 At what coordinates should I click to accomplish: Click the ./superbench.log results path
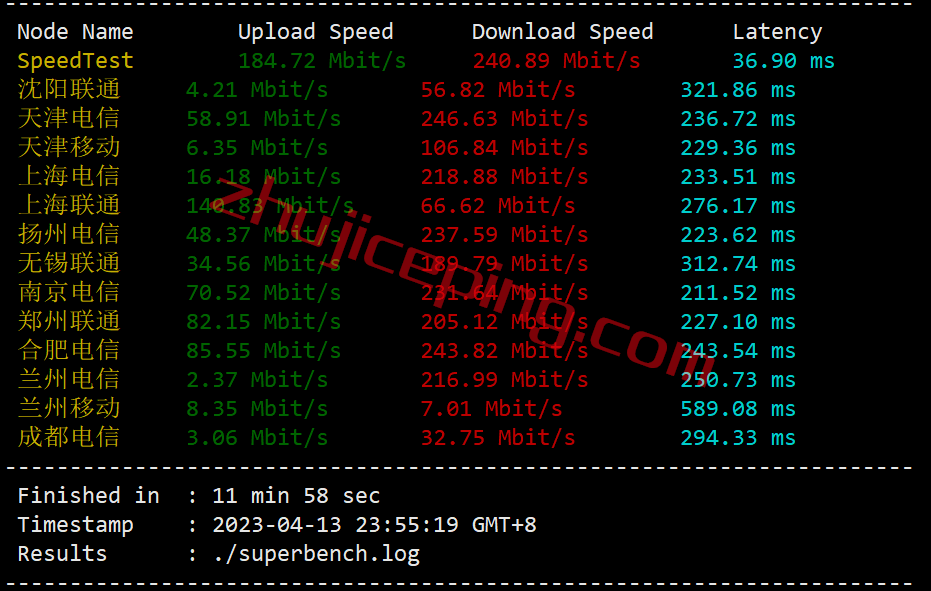pyautogui.click(x=316, y=554)
